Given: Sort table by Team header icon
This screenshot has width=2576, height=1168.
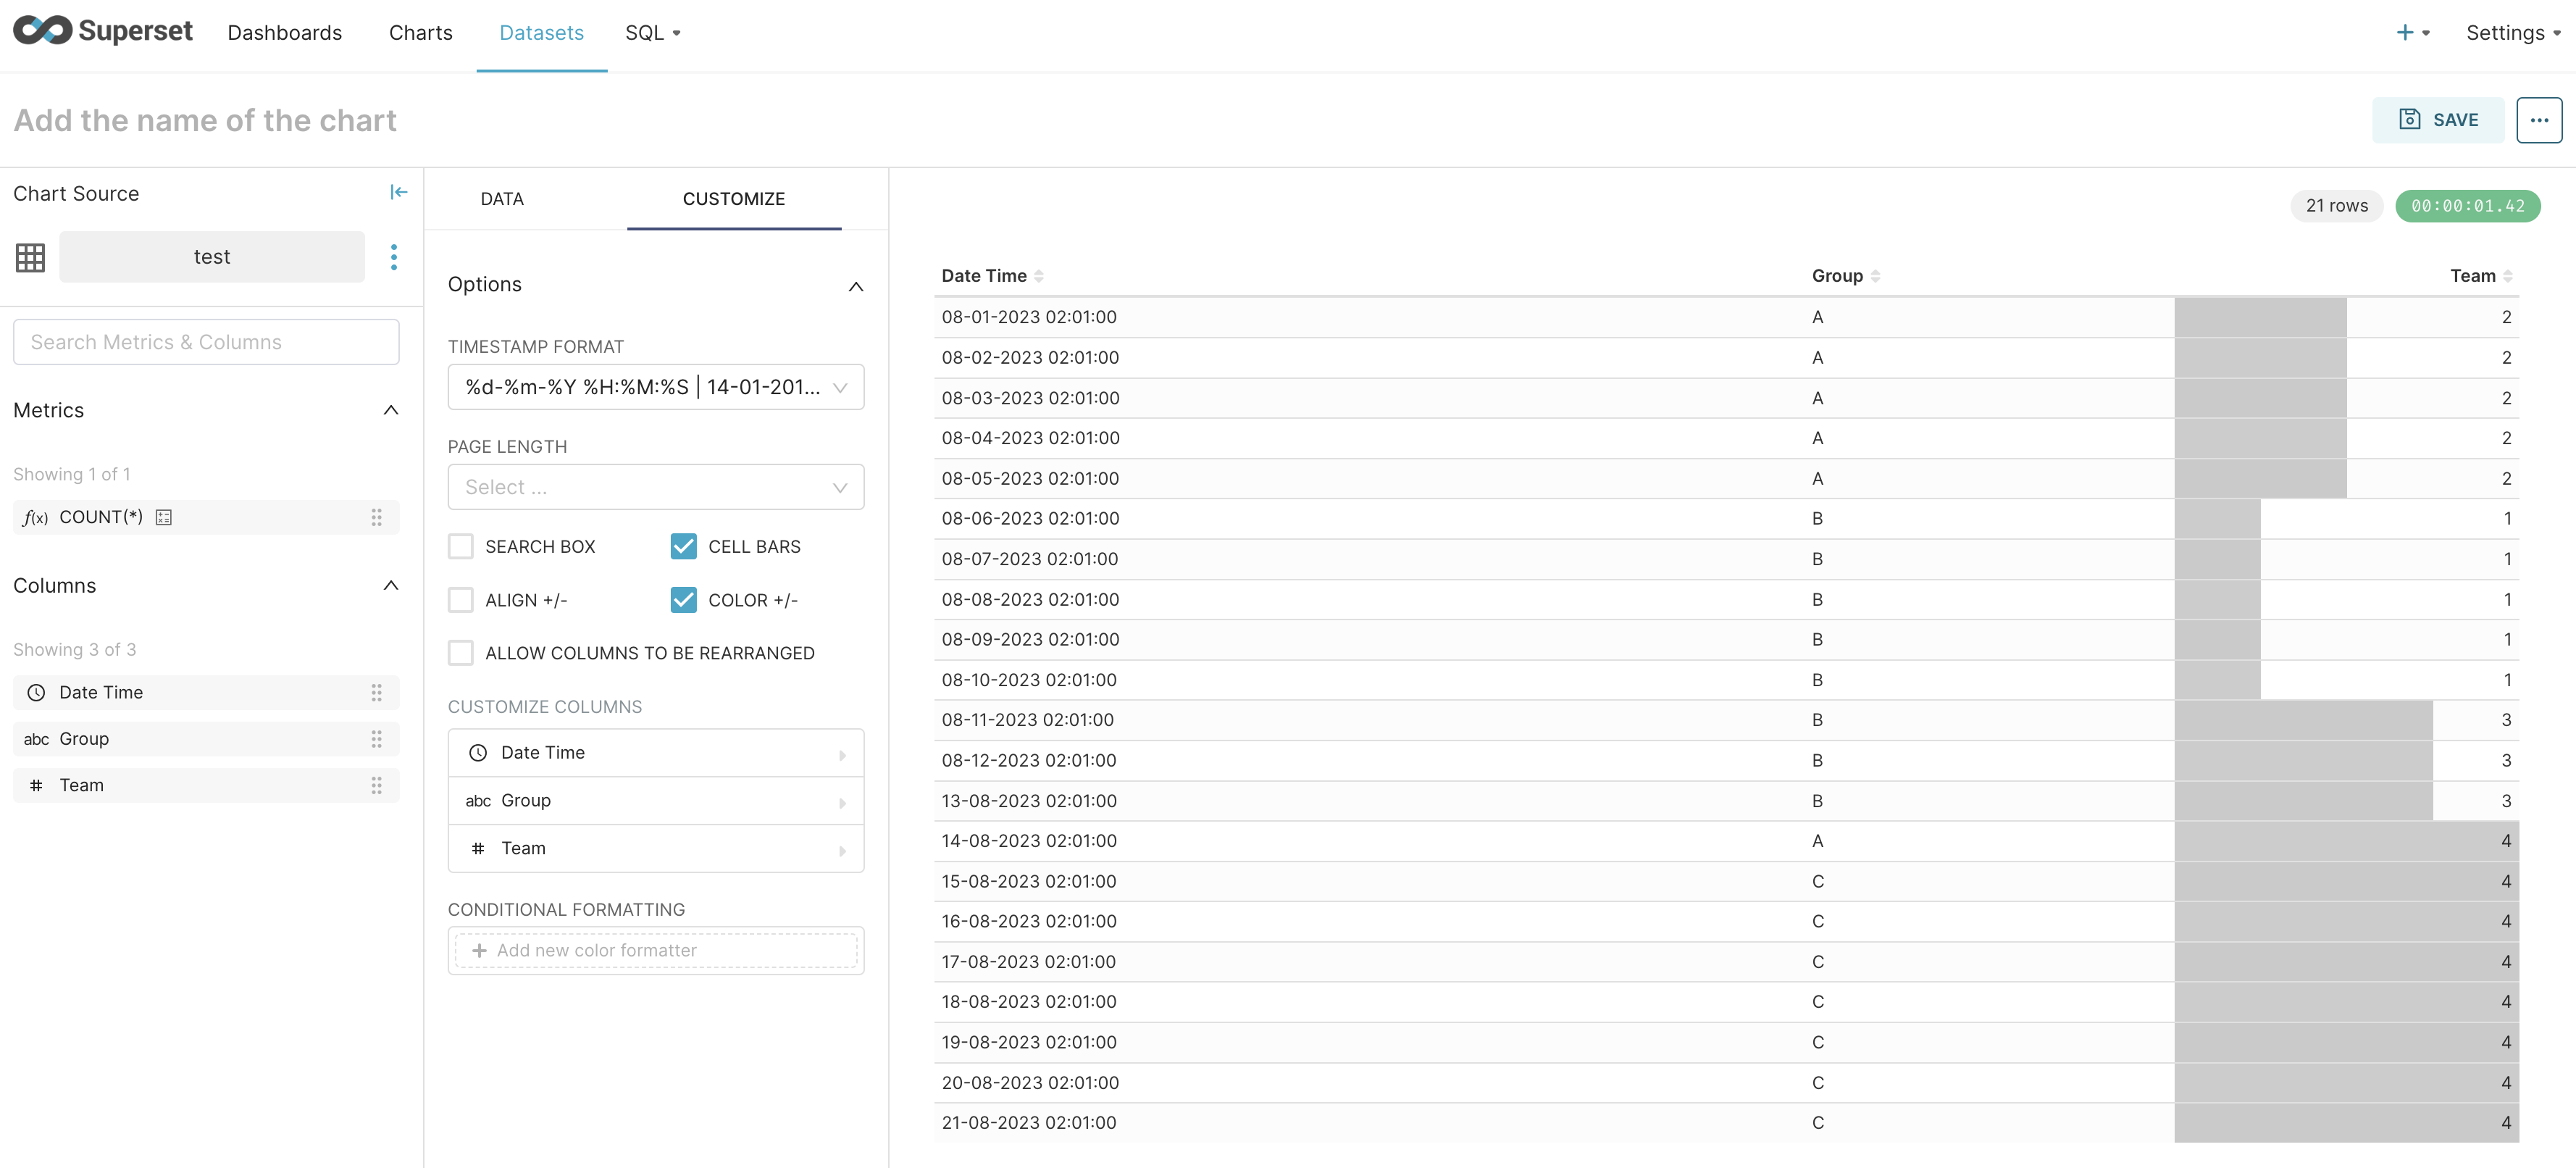Looking at the screenshot, I should click(x=2508, y=276).
